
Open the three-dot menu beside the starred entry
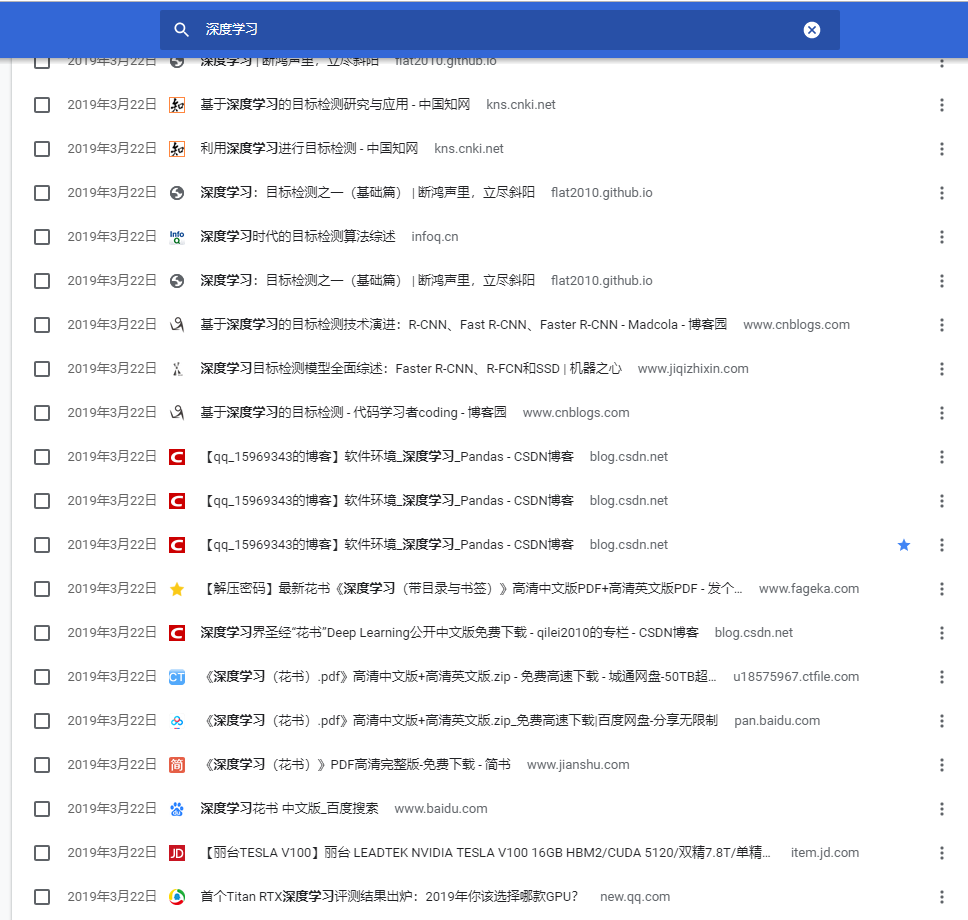pos(941,544)
